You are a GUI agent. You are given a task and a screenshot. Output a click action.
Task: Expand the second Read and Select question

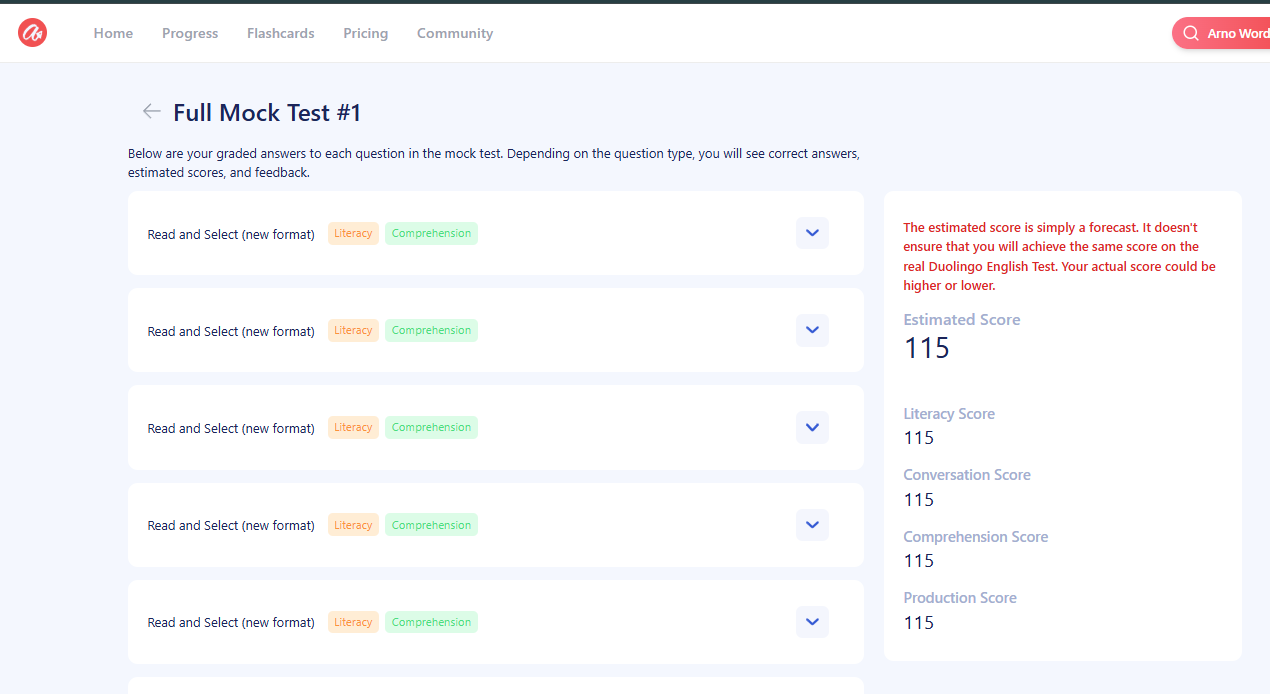click(x=812, y=330)
